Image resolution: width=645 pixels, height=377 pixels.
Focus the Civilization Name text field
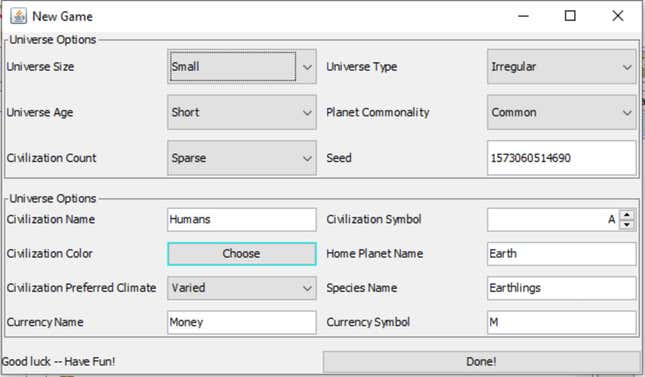pos(242,219)
